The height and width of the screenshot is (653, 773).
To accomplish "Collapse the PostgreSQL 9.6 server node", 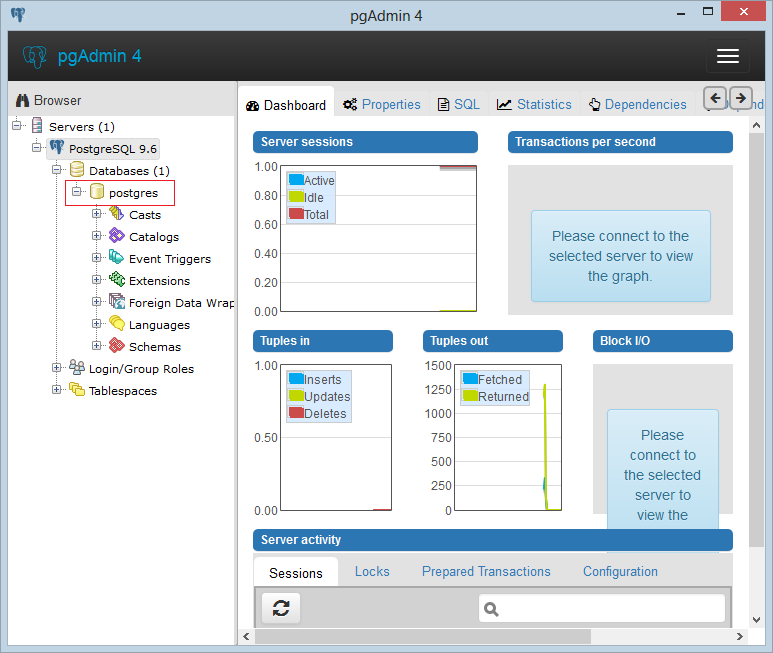I will 36,147.
